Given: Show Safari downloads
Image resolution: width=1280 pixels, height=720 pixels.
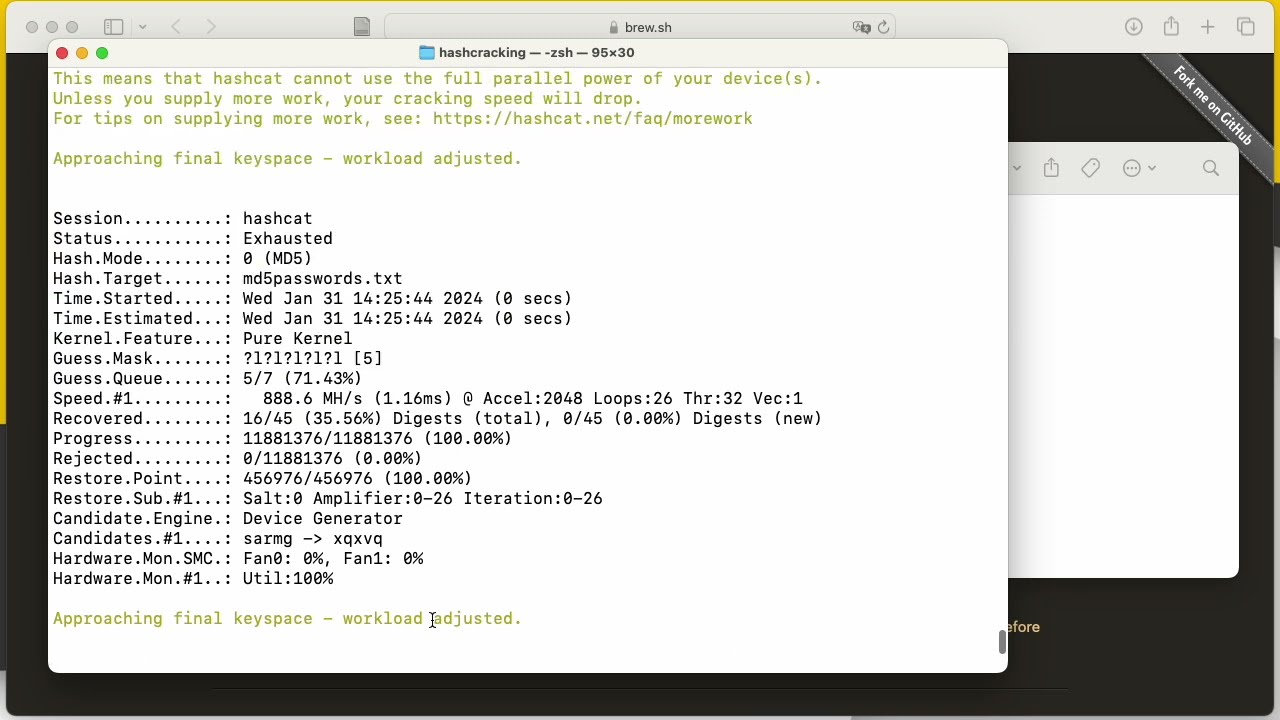Looking at the screenshot, I should 1133,27.
